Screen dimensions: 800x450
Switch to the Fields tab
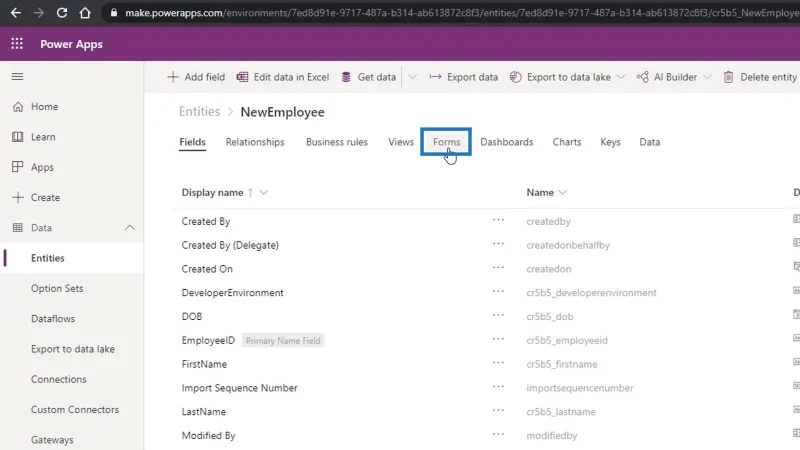192,142
